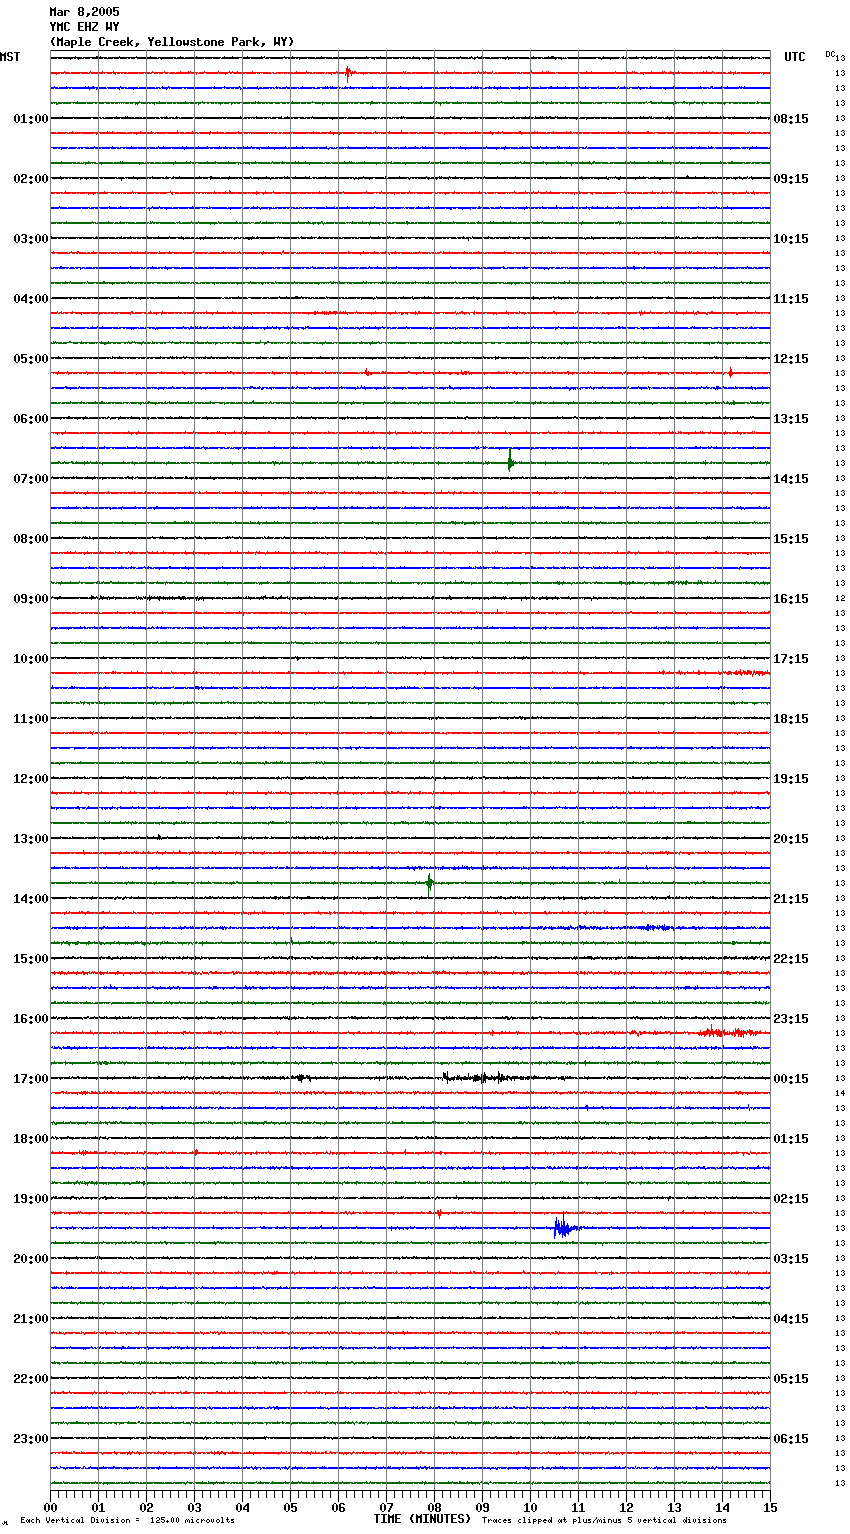Click the "DC" column header at top right

point(830,54)
